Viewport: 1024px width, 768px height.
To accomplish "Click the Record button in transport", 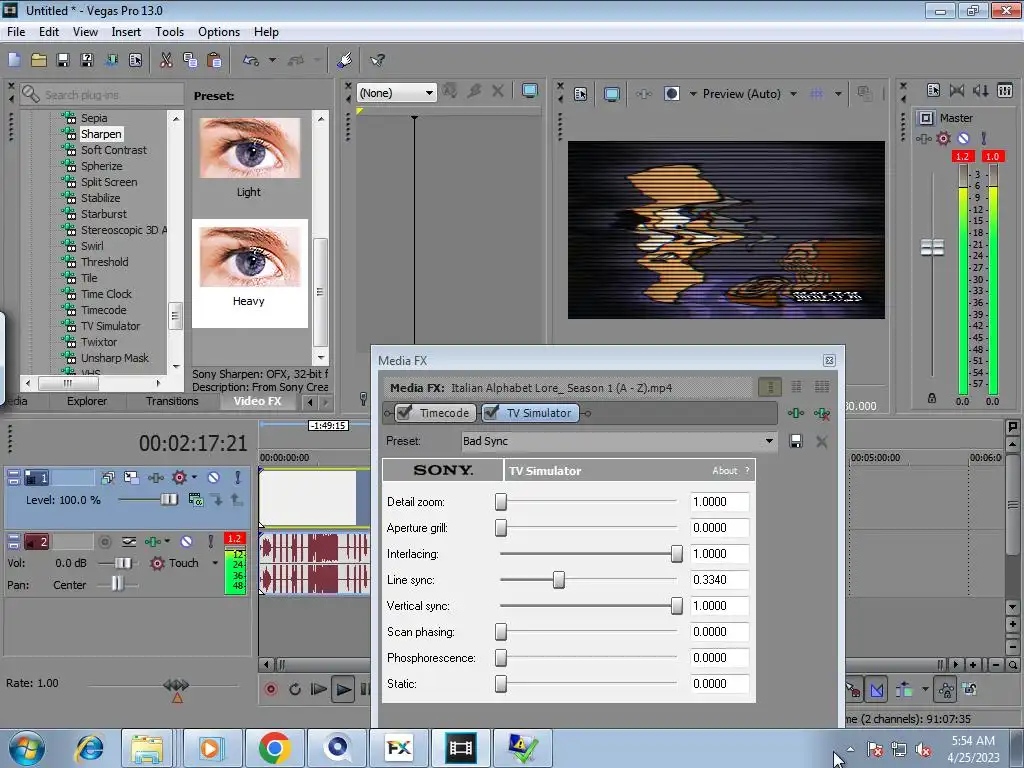I will tap(271, 689).
